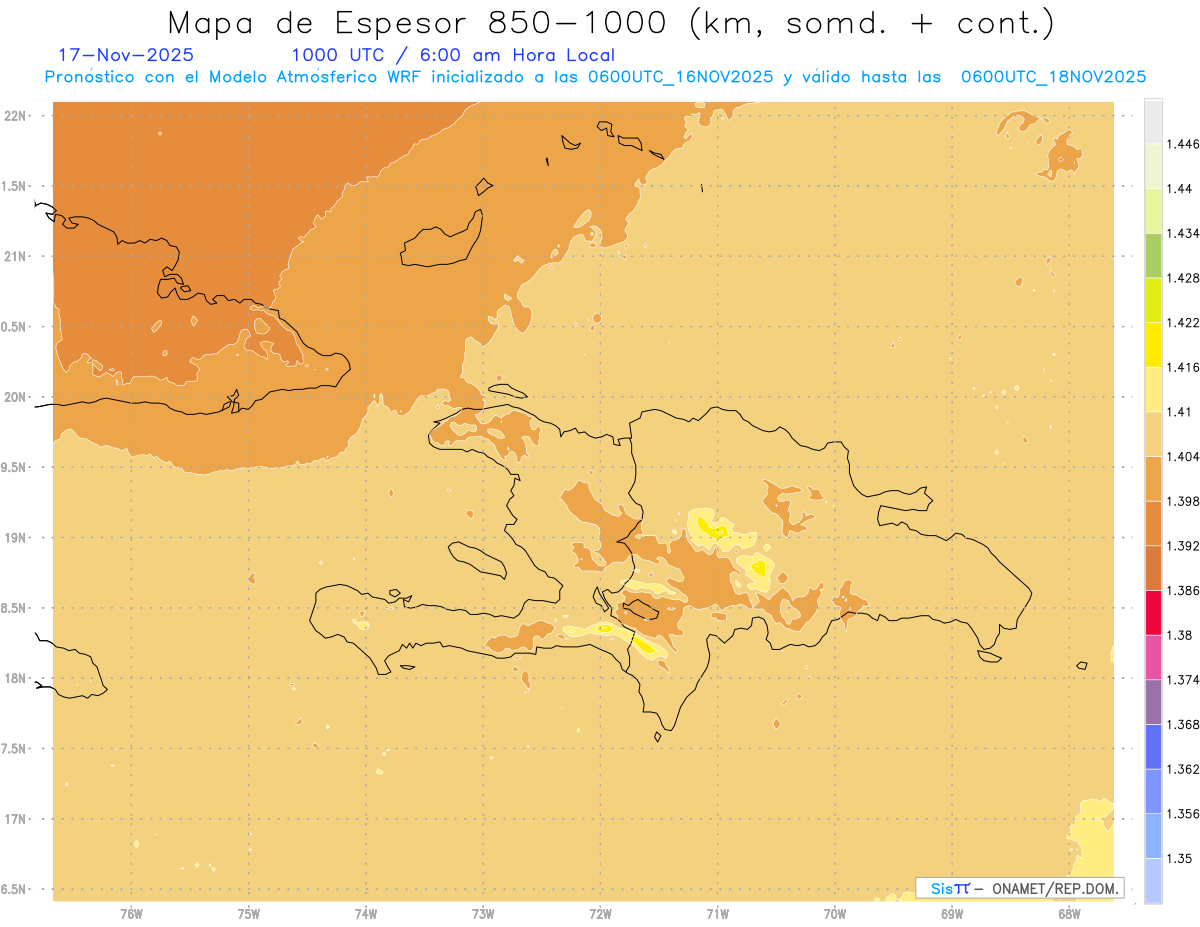Click the 1.434 colorbar value
The image size is (1200, 927).
tap(1182, 234)
